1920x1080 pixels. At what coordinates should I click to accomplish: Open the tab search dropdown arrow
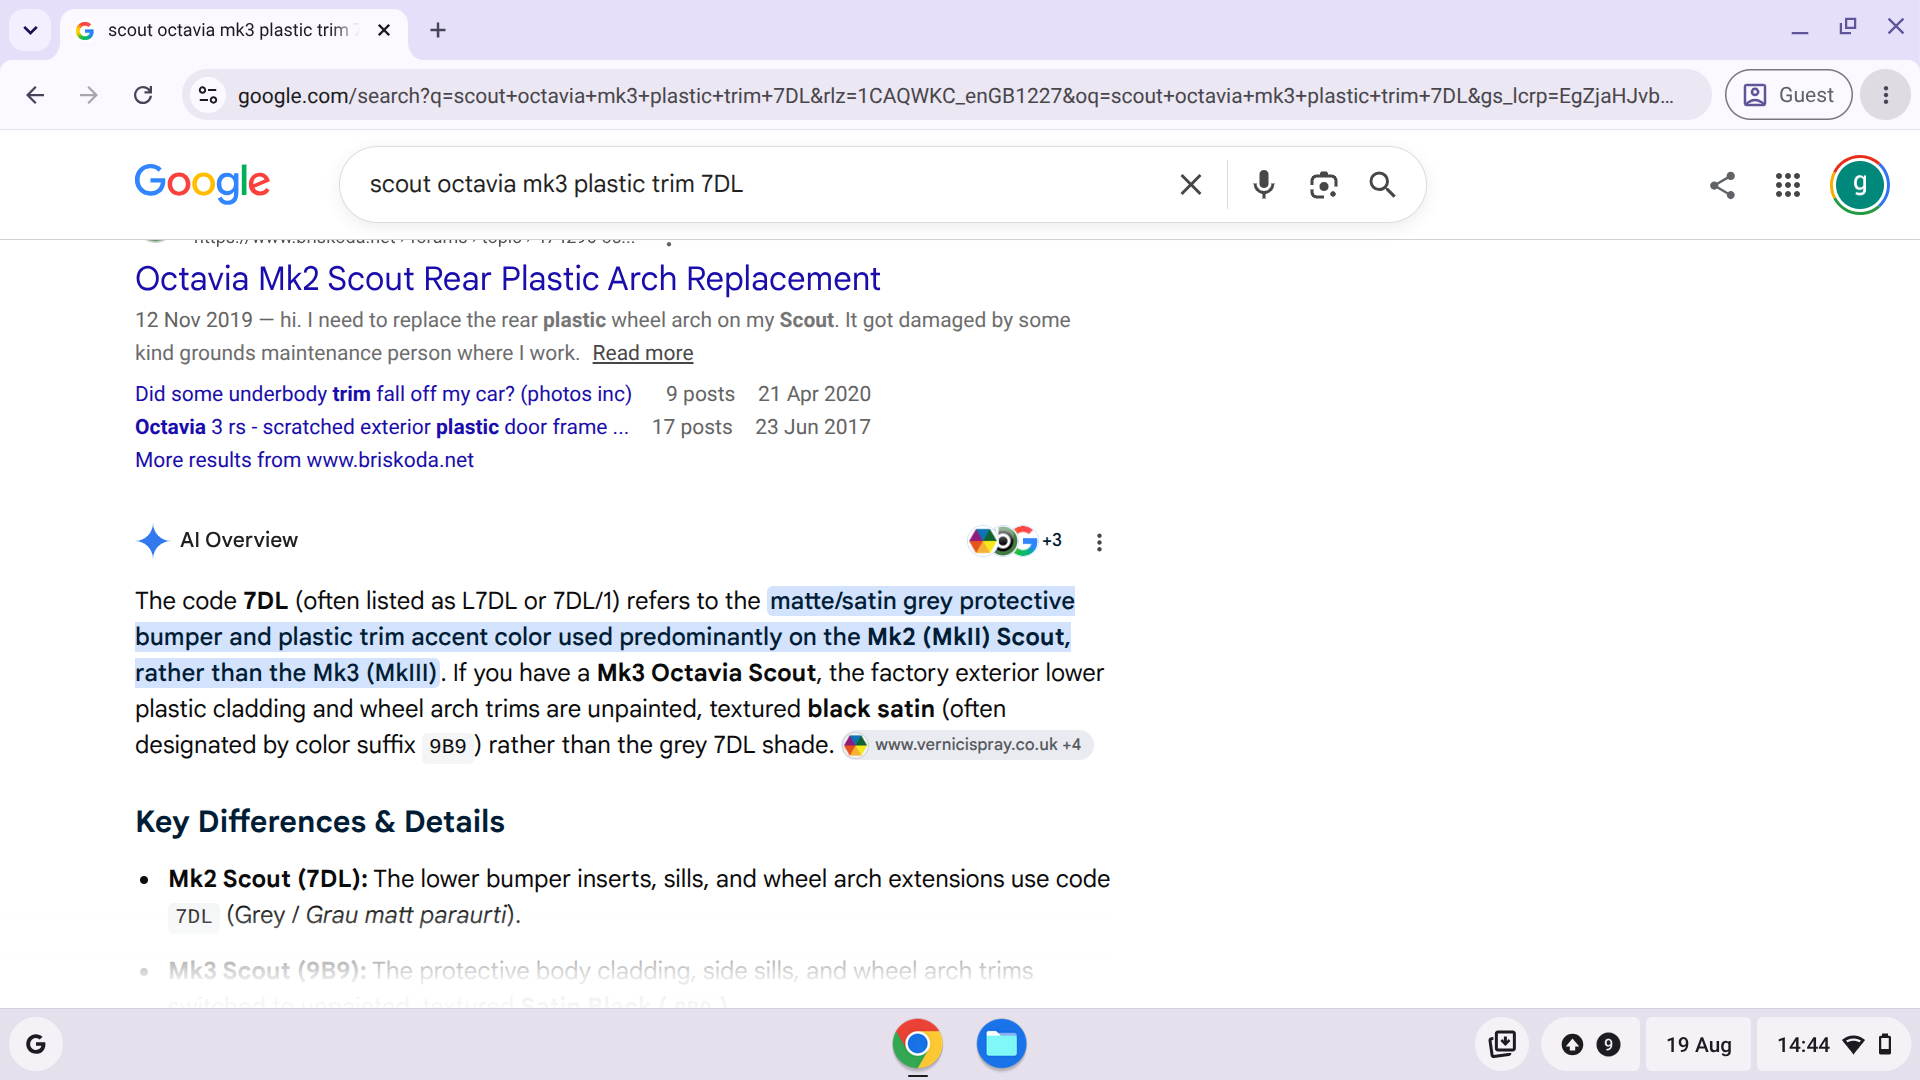click(x=30, y=30)
